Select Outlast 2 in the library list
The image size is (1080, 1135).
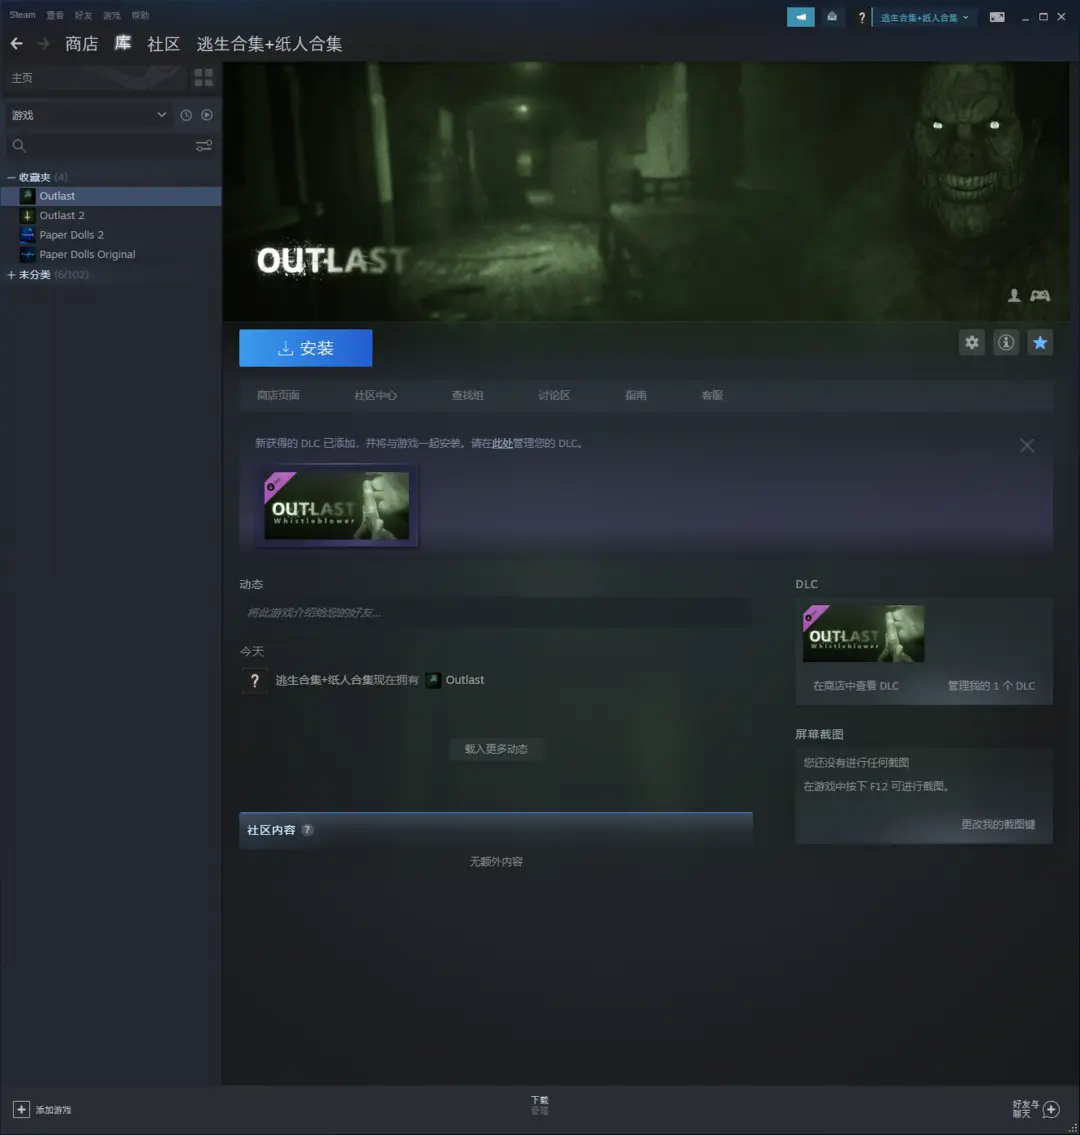(x=111, y=216)
